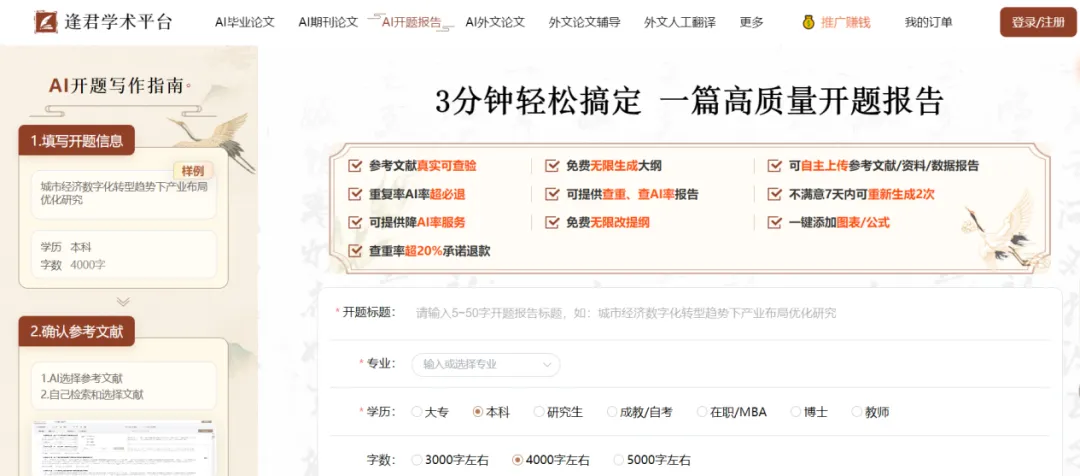Click 3分钟轻松搞定 headline text

click(x=539, y=103)
